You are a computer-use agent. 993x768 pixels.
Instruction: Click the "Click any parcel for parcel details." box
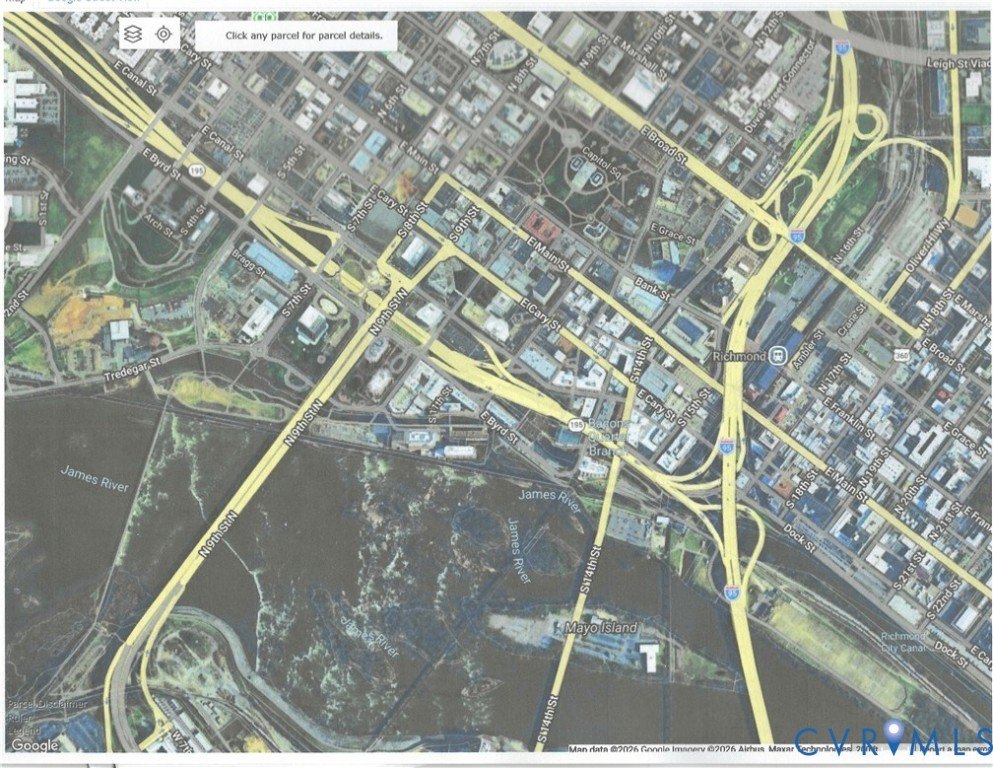point(296,36)
